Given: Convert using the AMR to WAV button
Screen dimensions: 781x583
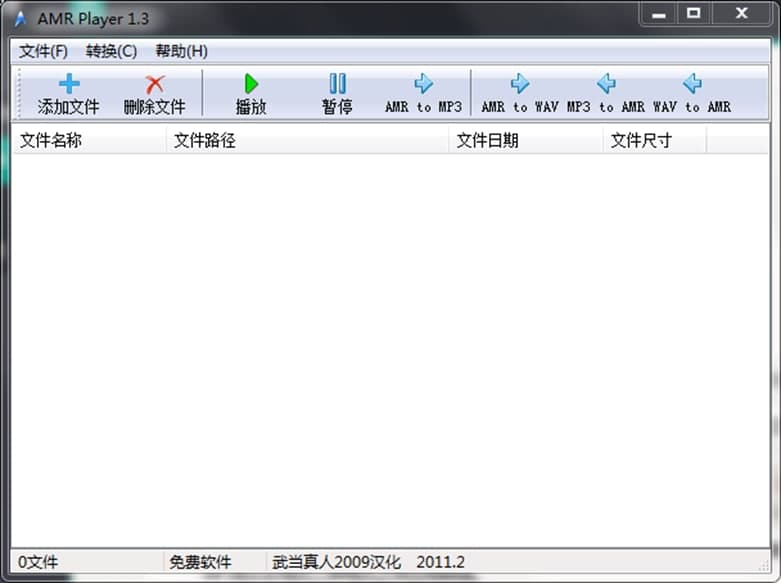Looking at the screenshot, I should tap(520, 94).
